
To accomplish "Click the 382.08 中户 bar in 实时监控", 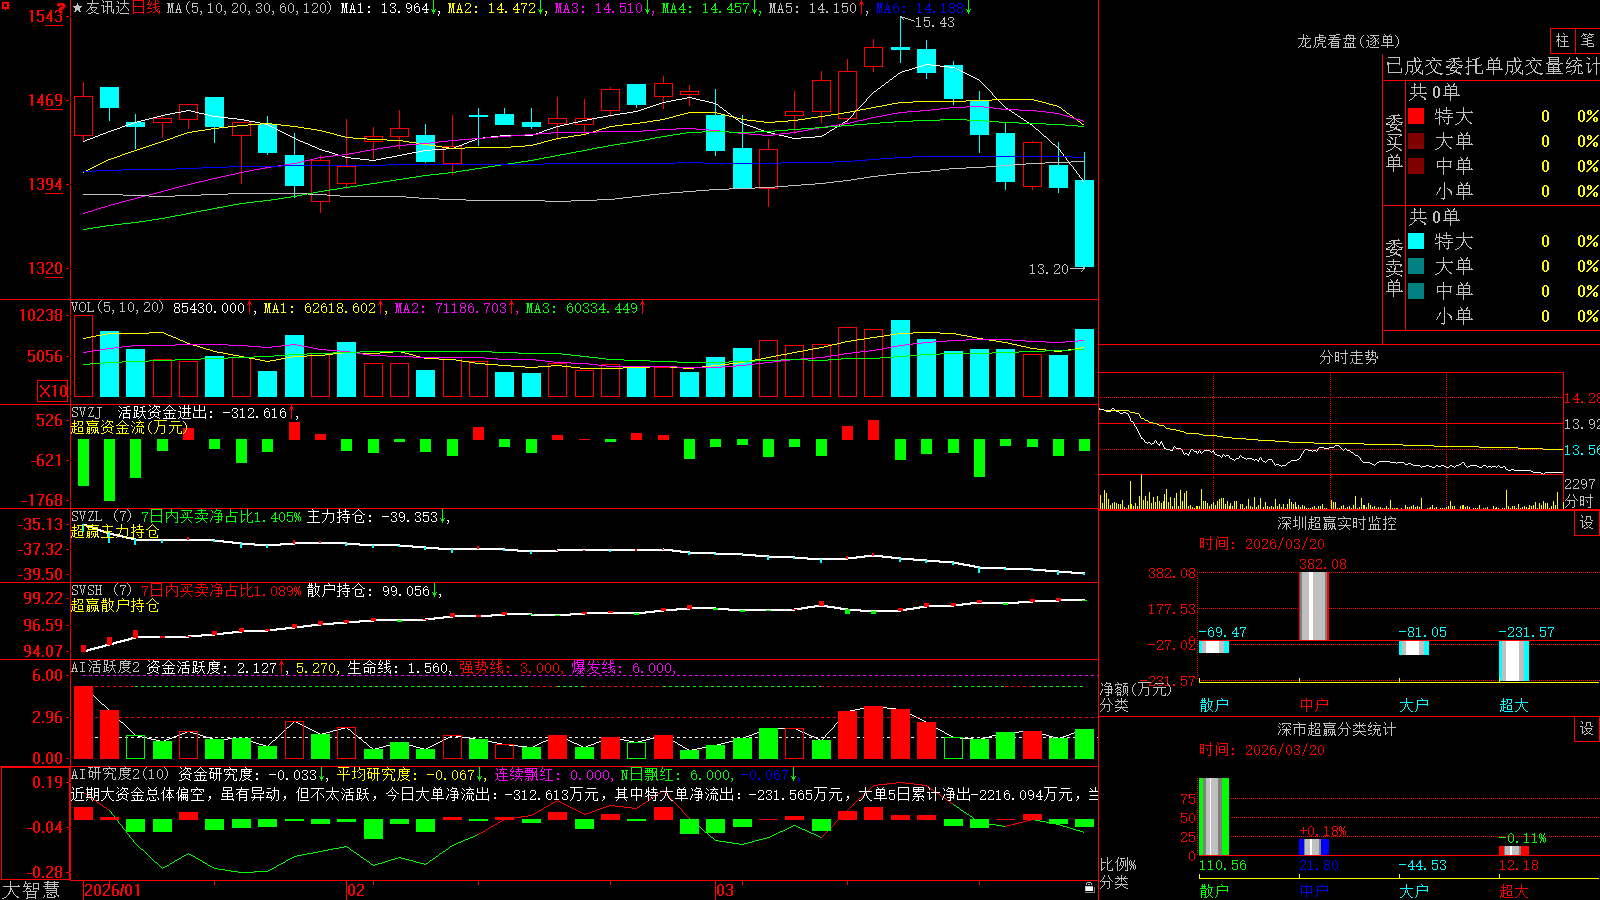I will (1314, 606).
